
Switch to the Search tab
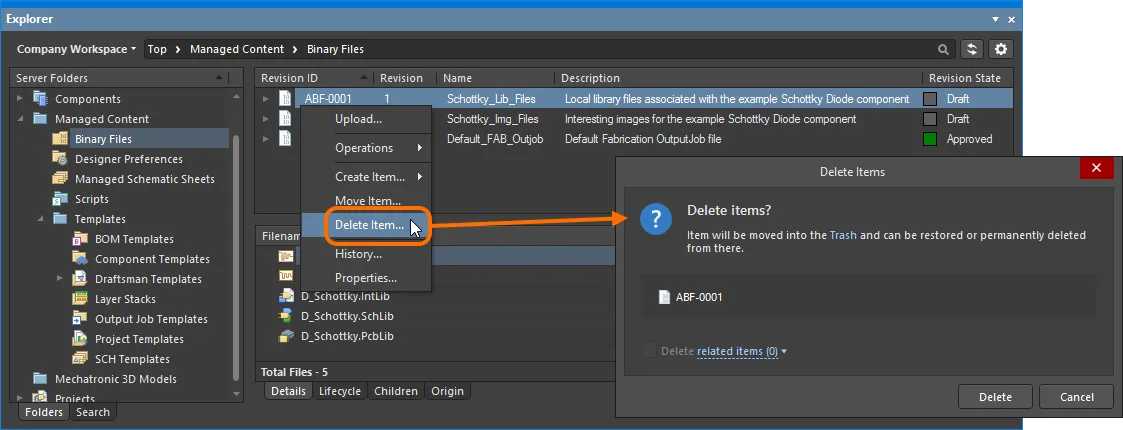click(x=93, y=412)
